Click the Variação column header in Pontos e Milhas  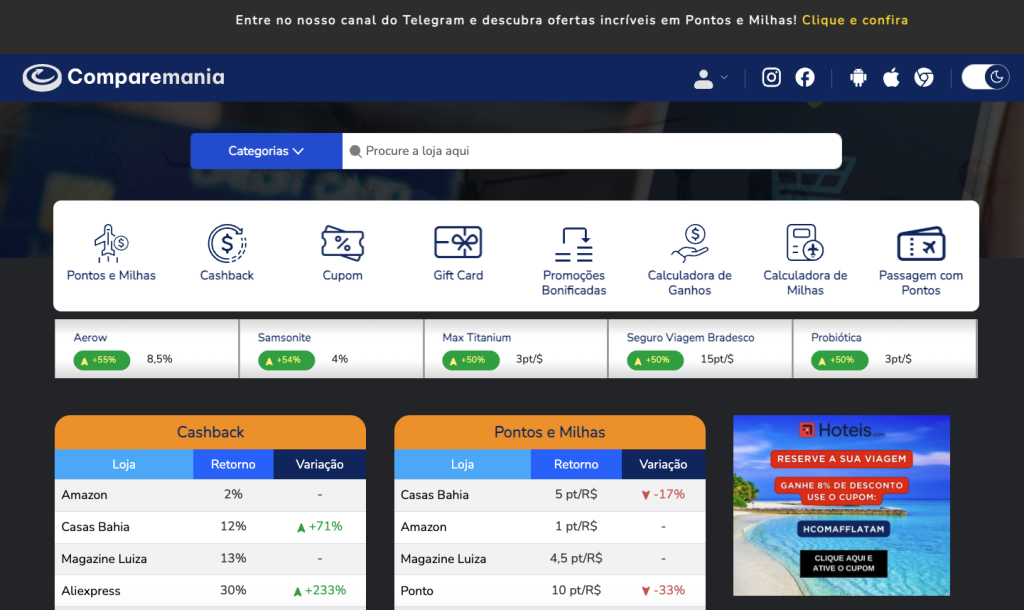click(x=663, y=464)
